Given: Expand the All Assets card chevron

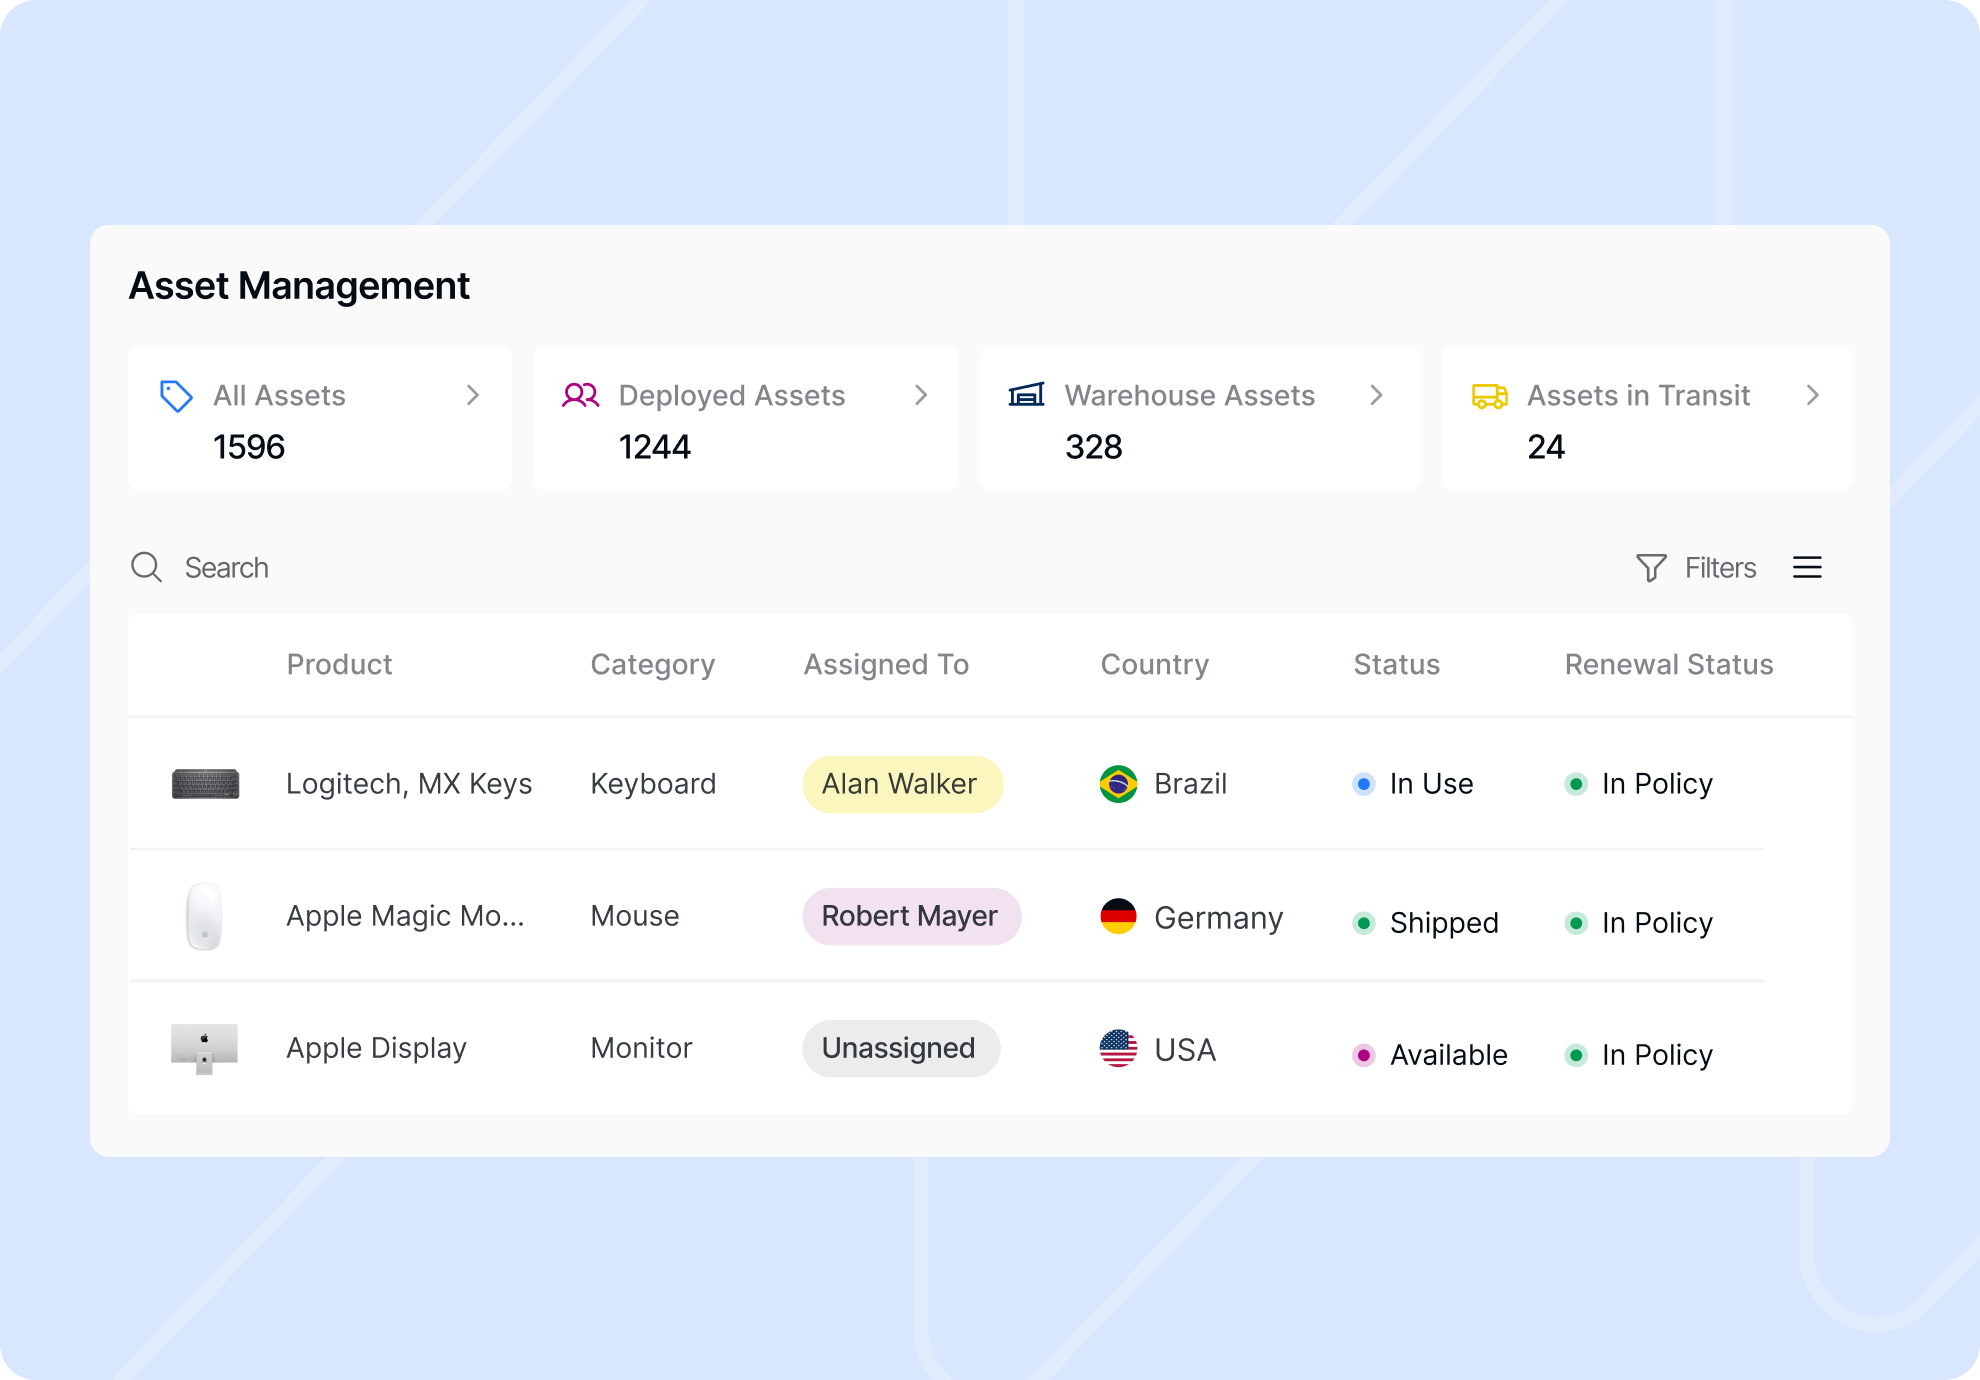Looking at the screenshot, I should tap(473, 395).
